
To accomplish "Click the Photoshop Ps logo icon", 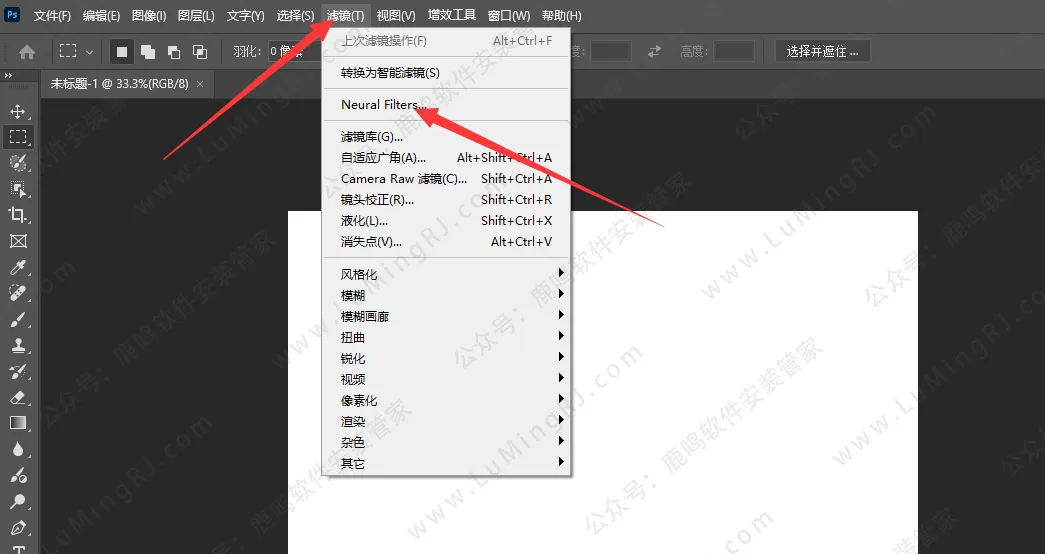I will (x=12, y=14).
